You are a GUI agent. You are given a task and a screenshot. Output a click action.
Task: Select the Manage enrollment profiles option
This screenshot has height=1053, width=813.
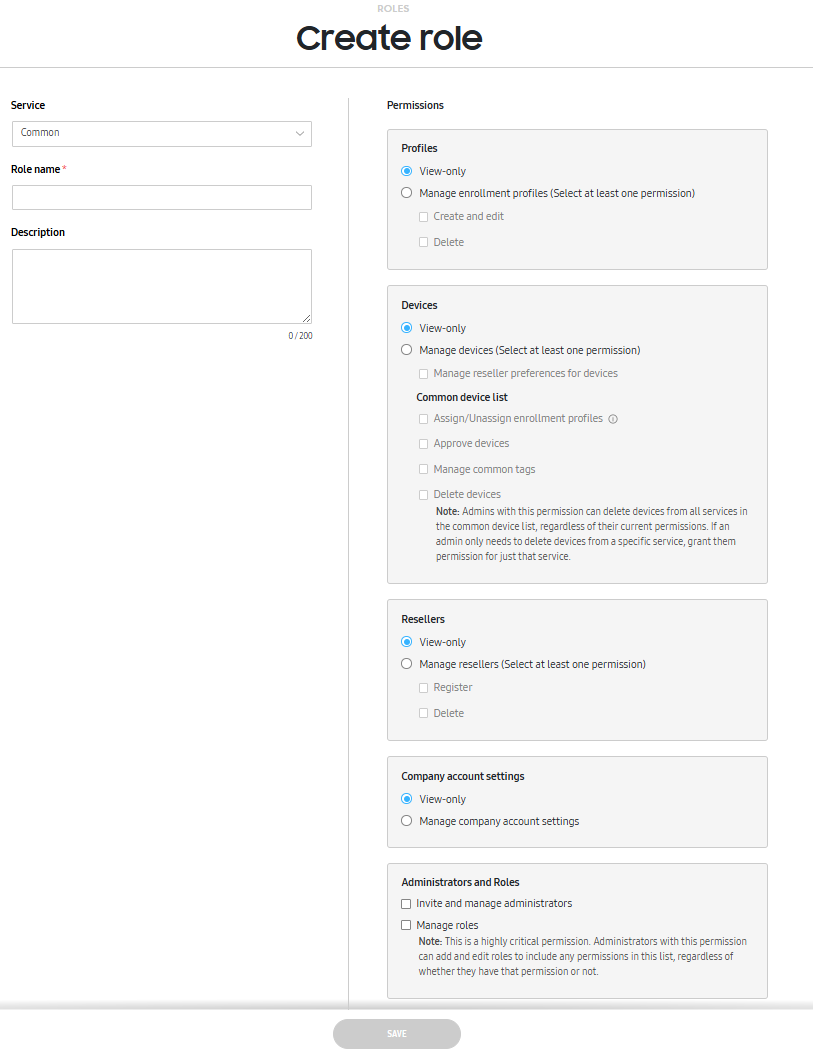pos(406,192)
